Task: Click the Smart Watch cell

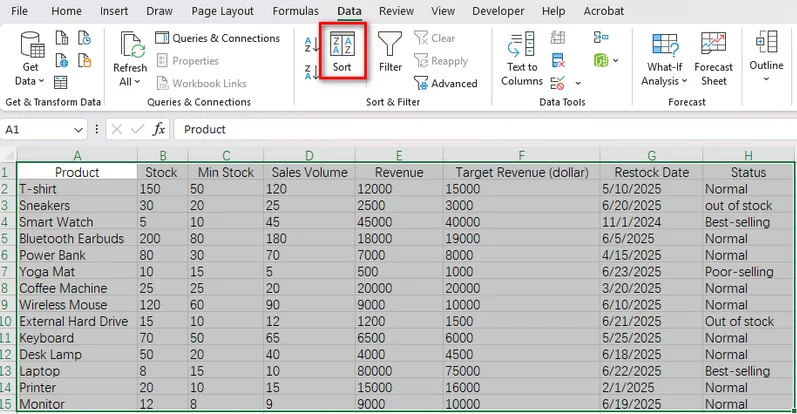Action: click(x=77, y=222)
